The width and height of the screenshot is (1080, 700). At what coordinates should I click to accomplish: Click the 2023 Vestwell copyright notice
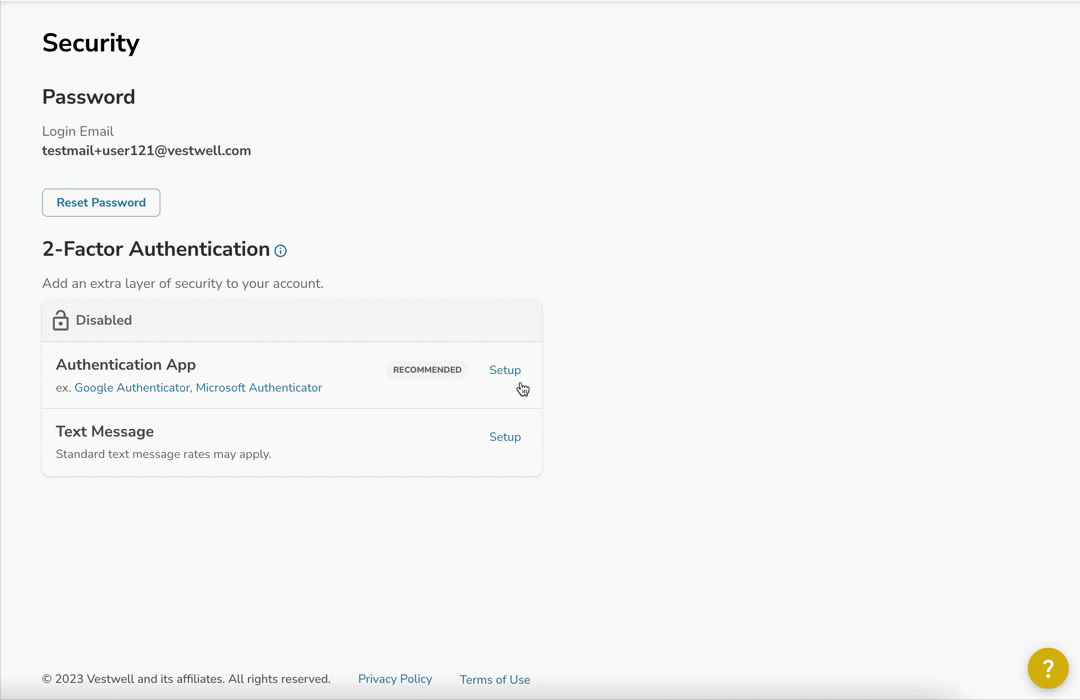(x=186, y=679)
